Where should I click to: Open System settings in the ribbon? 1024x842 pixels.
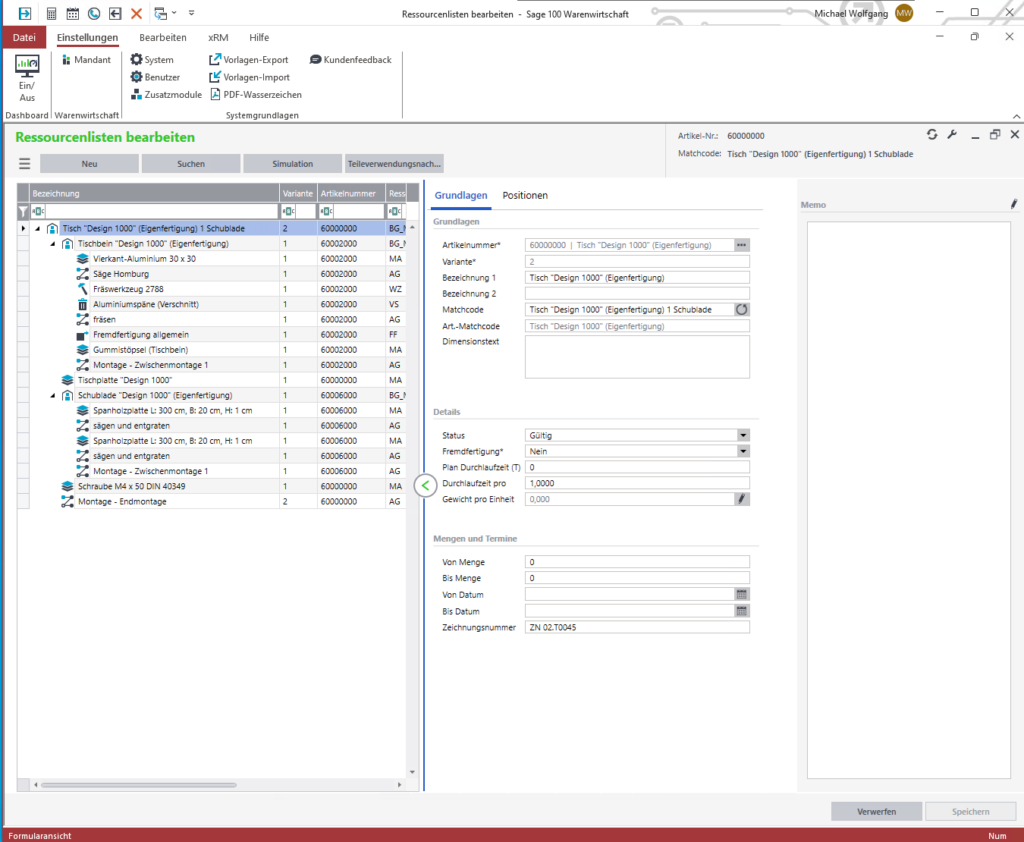(x=152, y=59)
